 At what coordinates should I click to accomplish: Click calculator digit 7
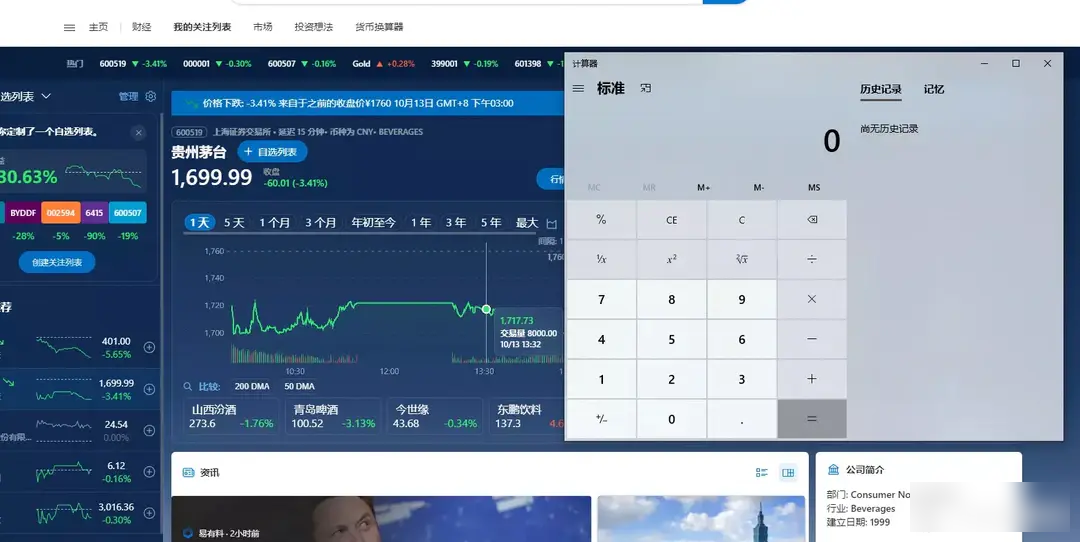click(601, 300)
